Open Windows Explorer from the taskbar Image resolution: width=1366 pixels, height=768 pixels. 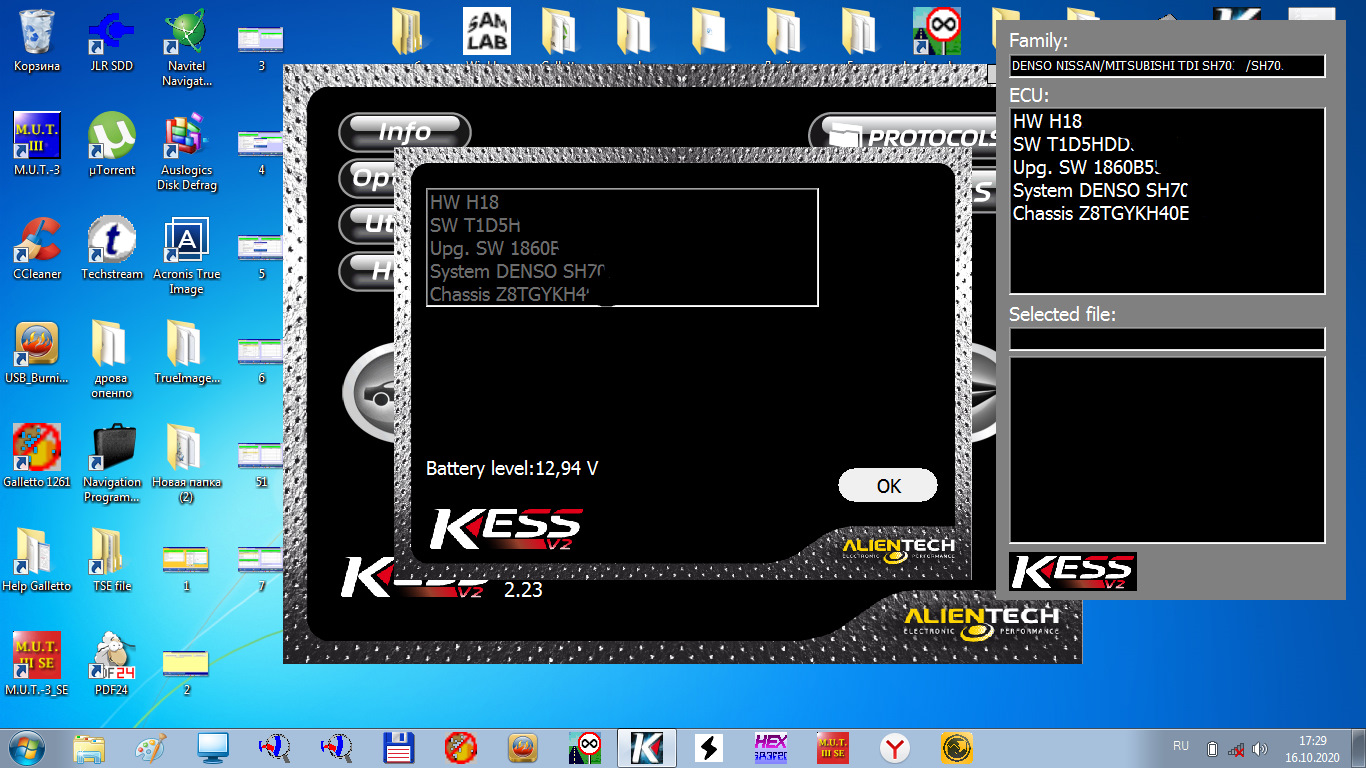pos(88,747)
